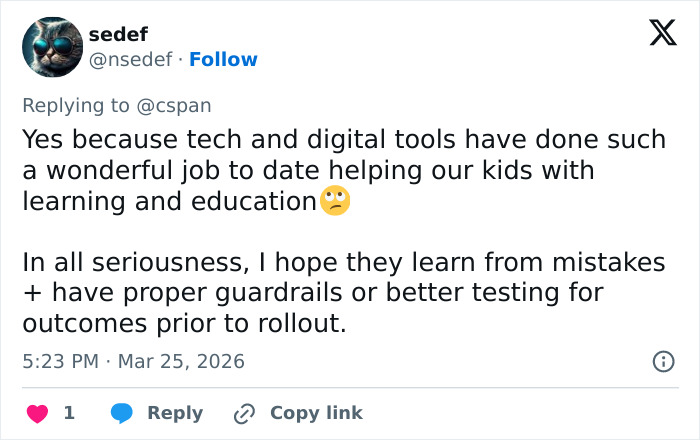700x440 pixels.
Task: Click the sentence starting "Yes because tech"
Action: pyautogui.click(x=343, y=140)
